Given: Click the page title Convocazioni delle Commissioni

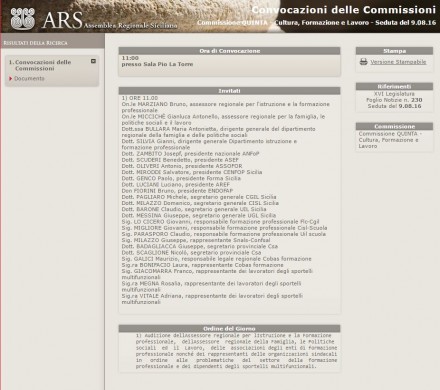Looking at the screenshot, I should click(344, 10).
